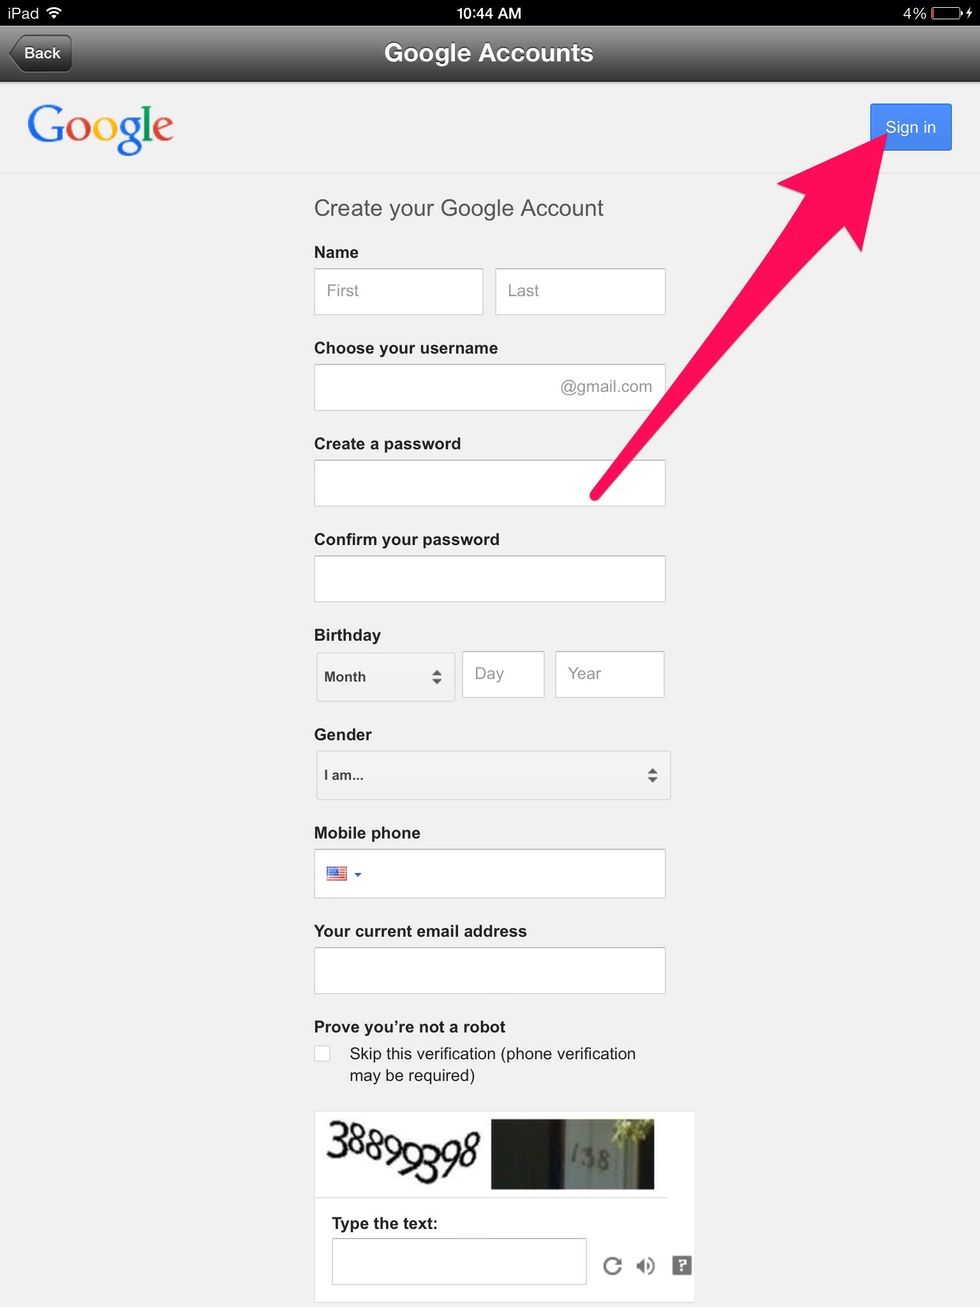Click the birthday Year field
Image resolution: width=980 pixels, height=1307 pixels.
[x=610, y=674]
